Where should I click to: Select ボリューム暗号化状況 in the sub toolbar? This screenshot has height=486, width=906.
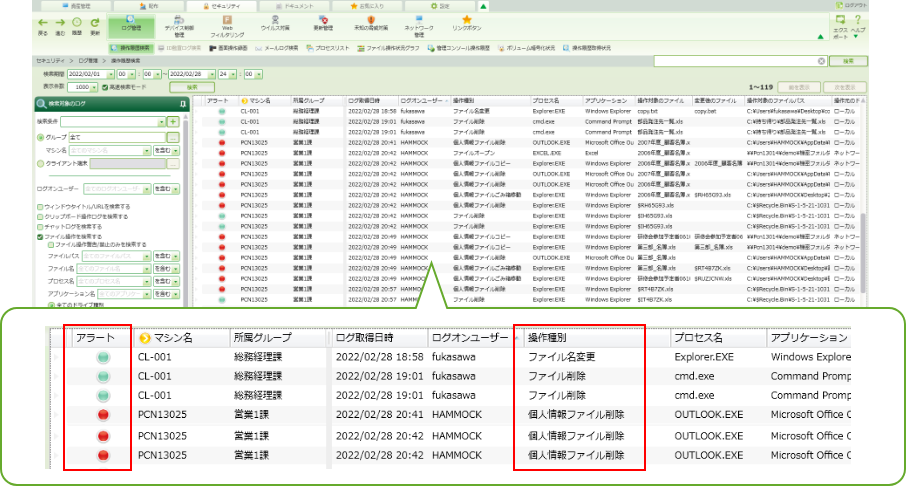point(526,48)
